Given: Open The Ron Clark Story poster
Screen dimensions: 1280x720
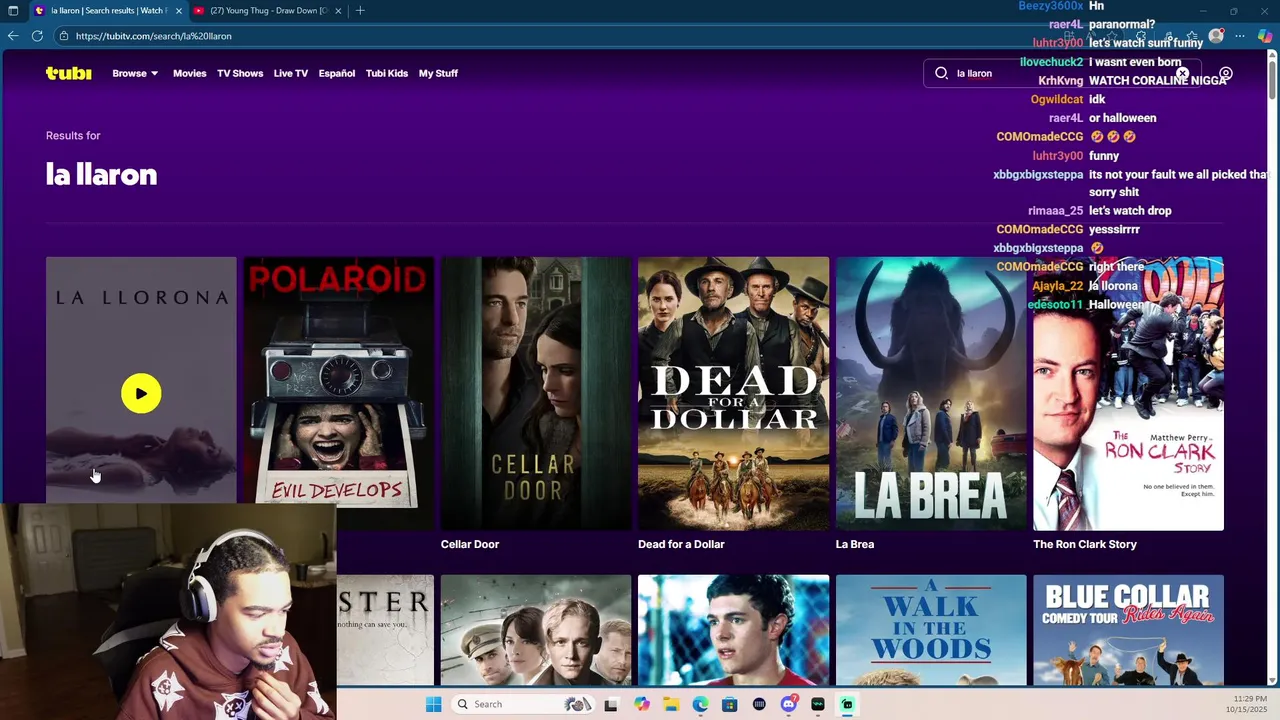Looking at the screenshot, I should coord(1128,393).
